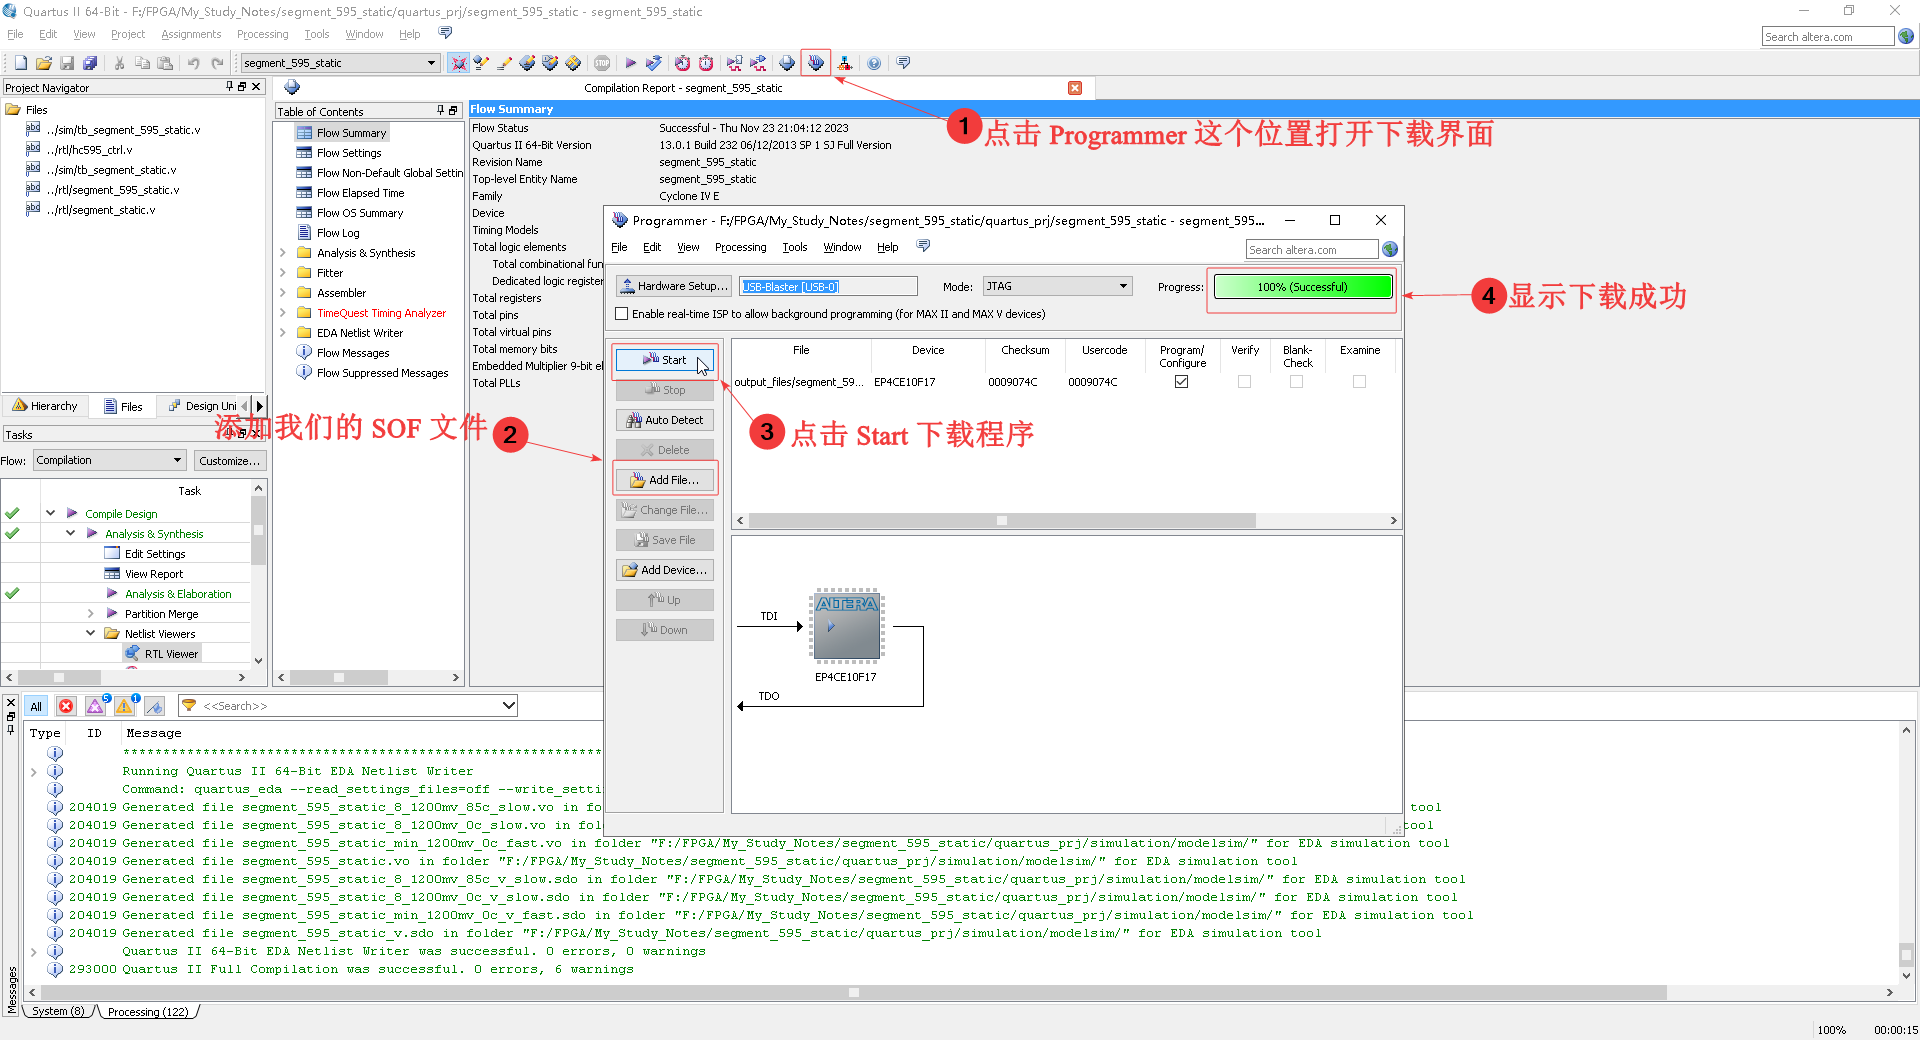
Task: Select the RTL Viewer task
Action: [171, 654]
